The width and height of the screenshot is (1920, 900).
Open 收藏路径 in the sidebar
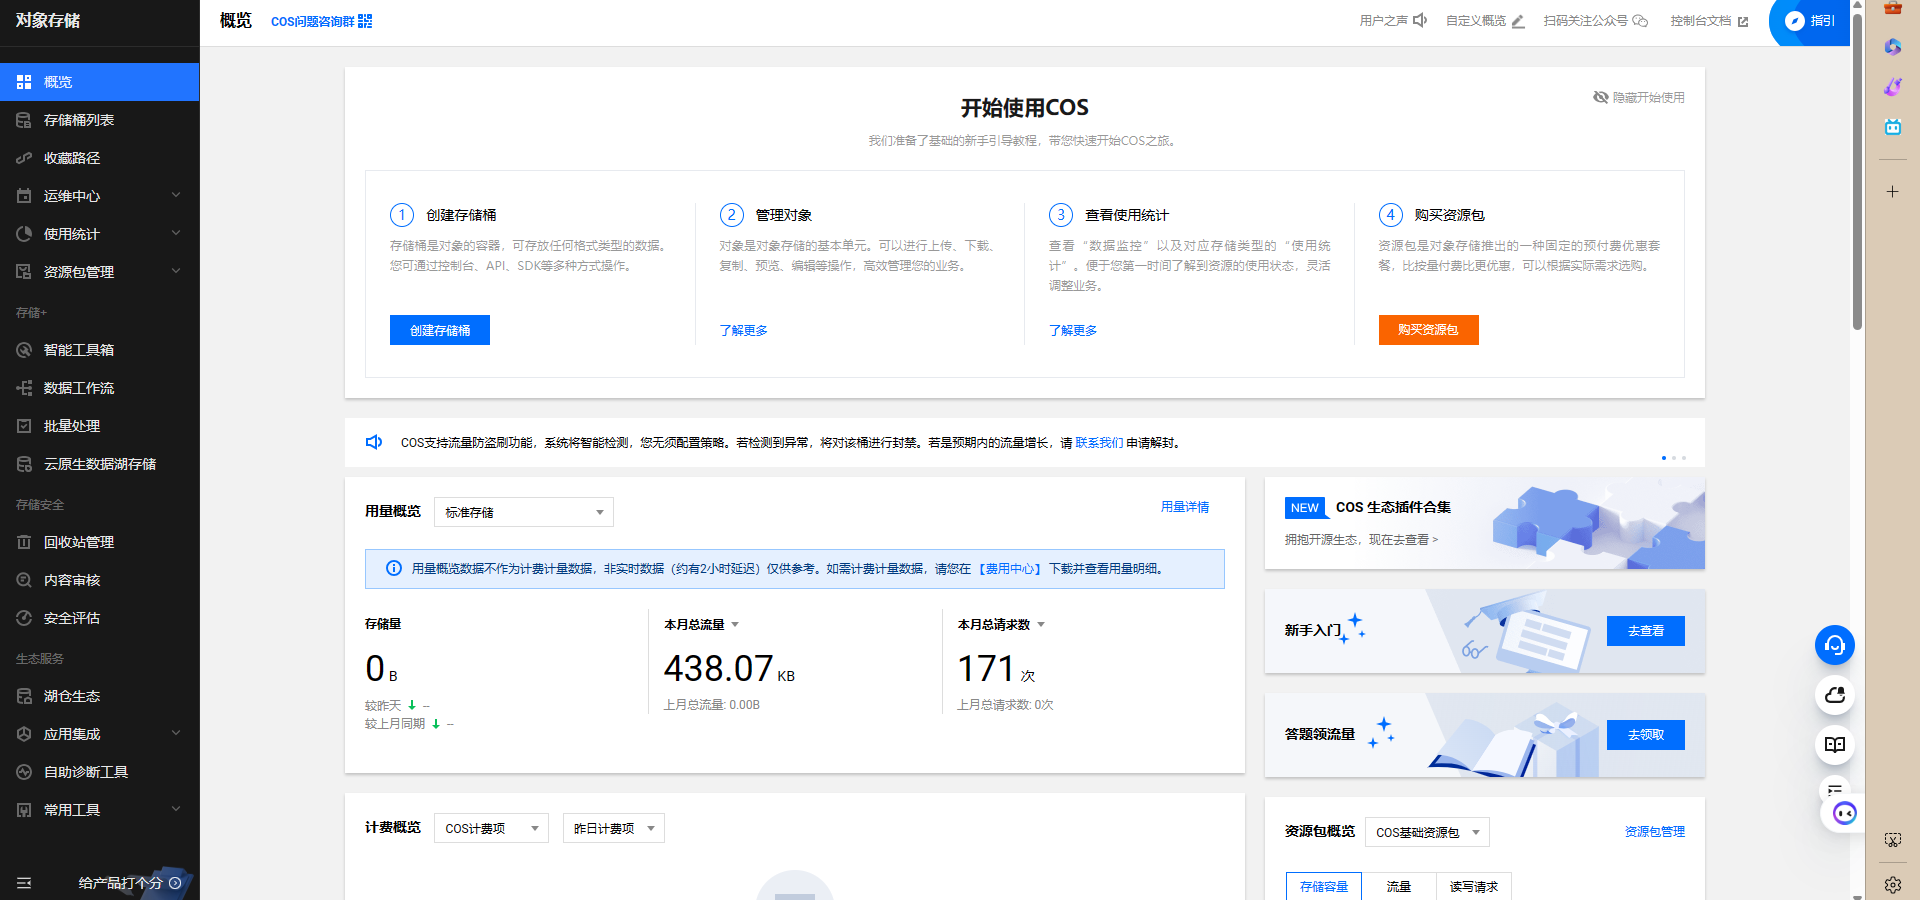coord(99,158)
